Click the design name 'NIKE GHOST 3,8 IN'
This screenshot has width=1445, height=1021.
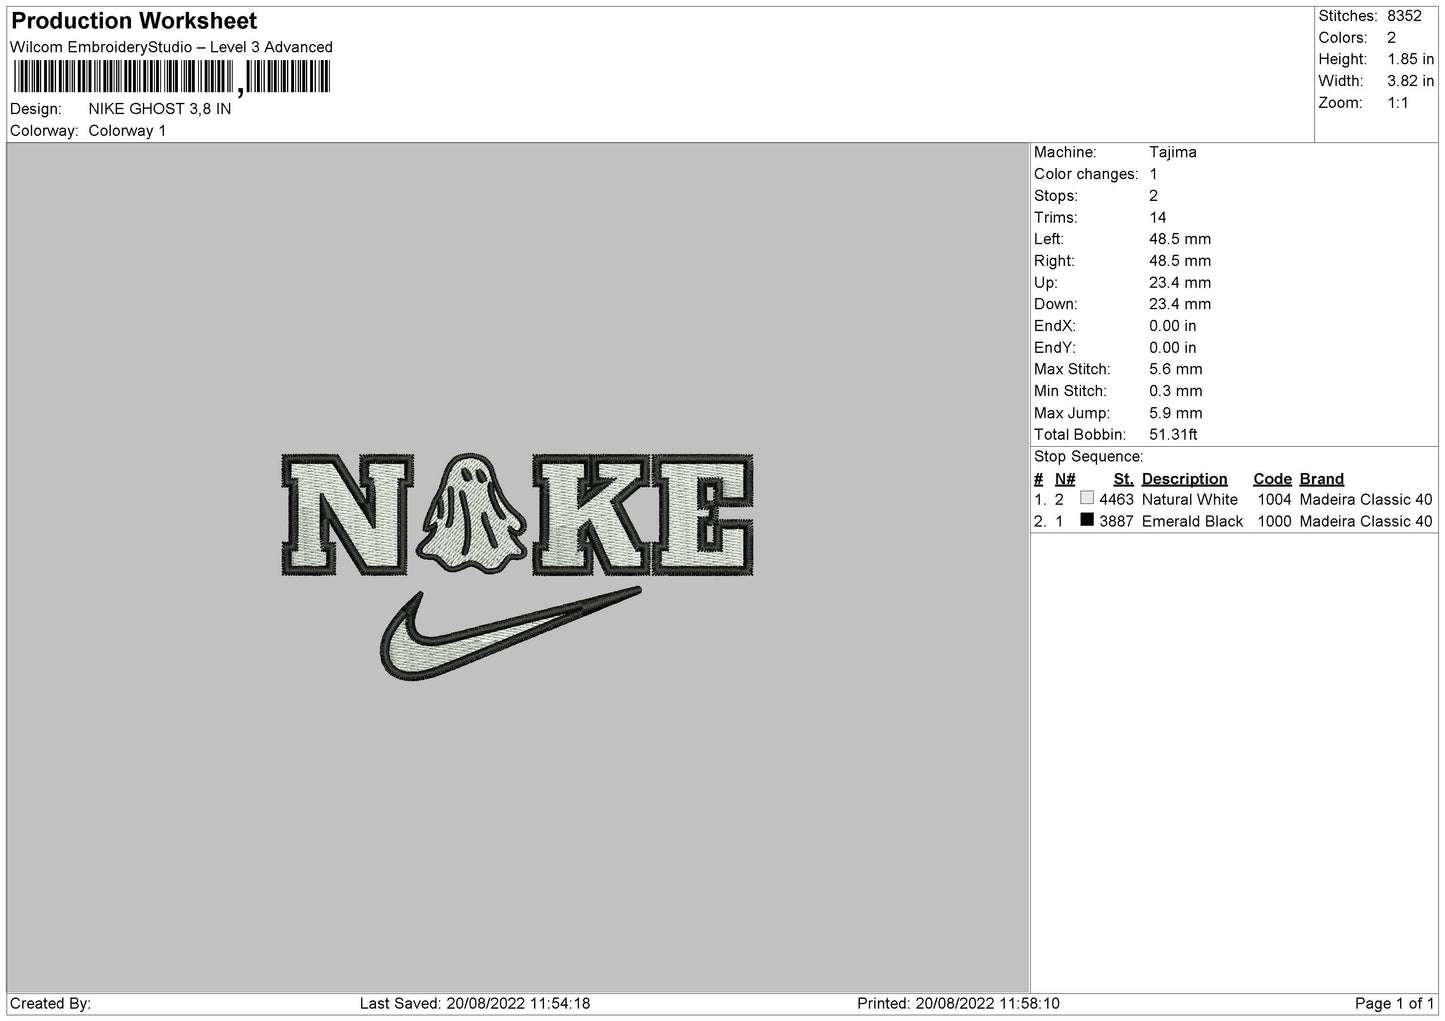[x=160, y=109]
